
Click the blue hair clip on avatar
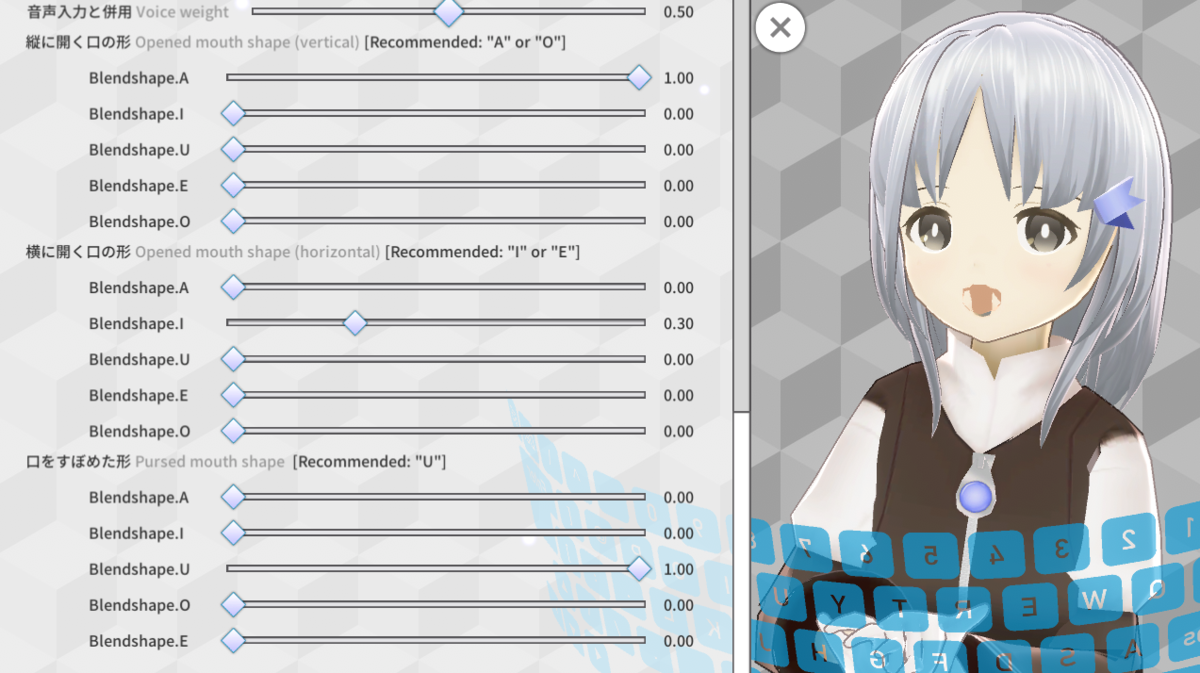tap(1117, 204)
